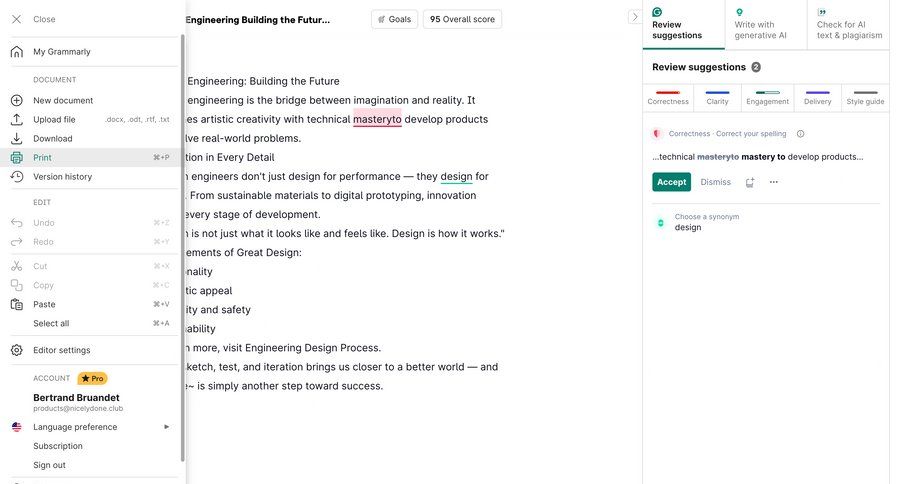Image resolution: width=900 pixels, height=484 pixels.
Task: Open the more options ellipsis menu
Action: point(773,182)
